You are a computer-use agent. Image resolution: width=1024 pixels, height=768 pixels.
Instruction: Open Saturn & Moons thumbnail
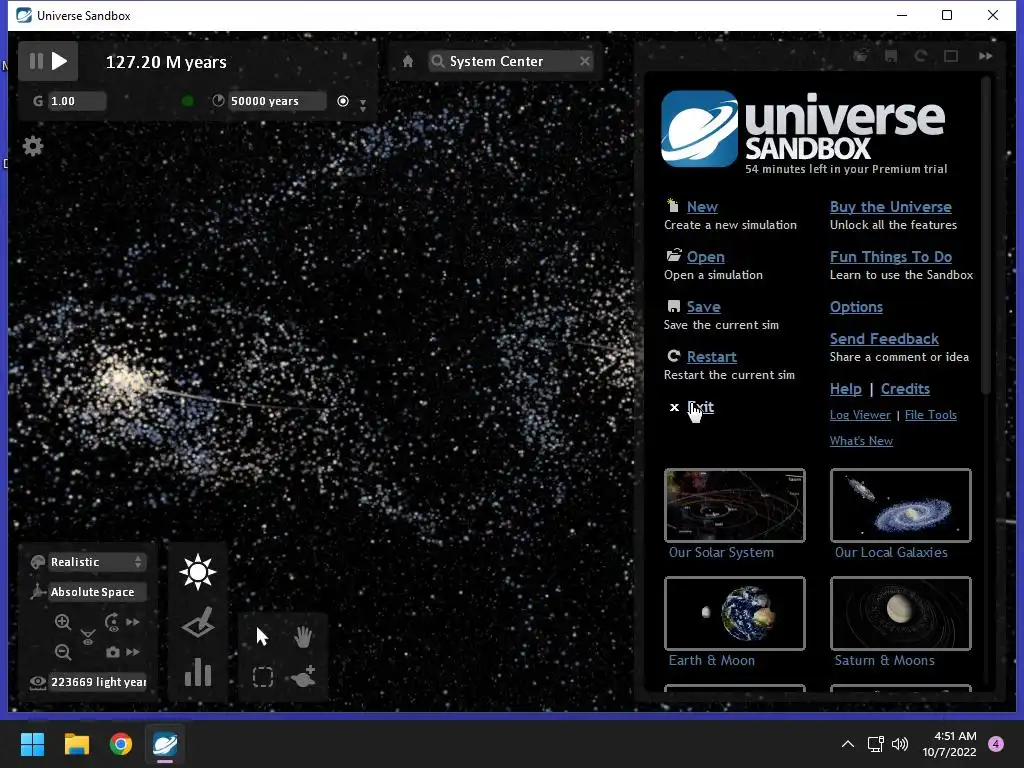coord(900,613)
